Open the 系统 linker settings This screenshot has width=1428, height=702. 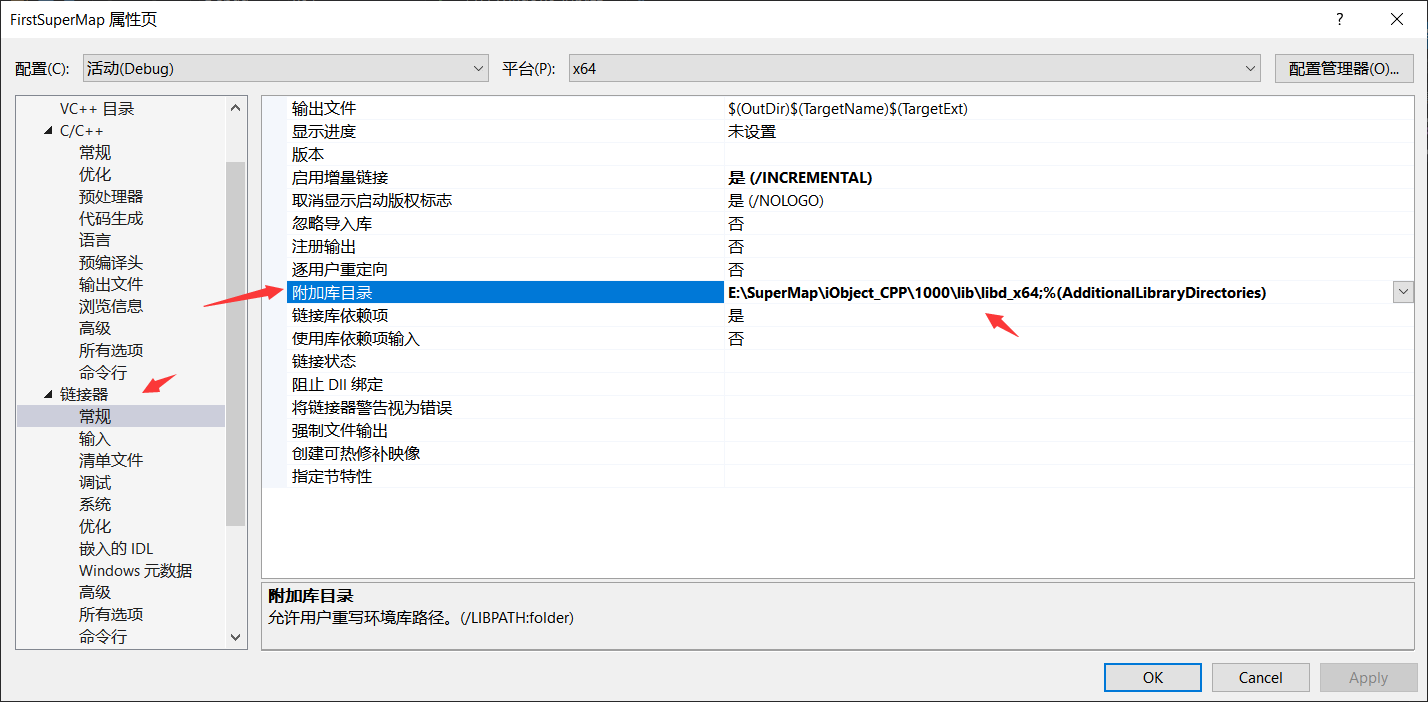tap(94, 503)
